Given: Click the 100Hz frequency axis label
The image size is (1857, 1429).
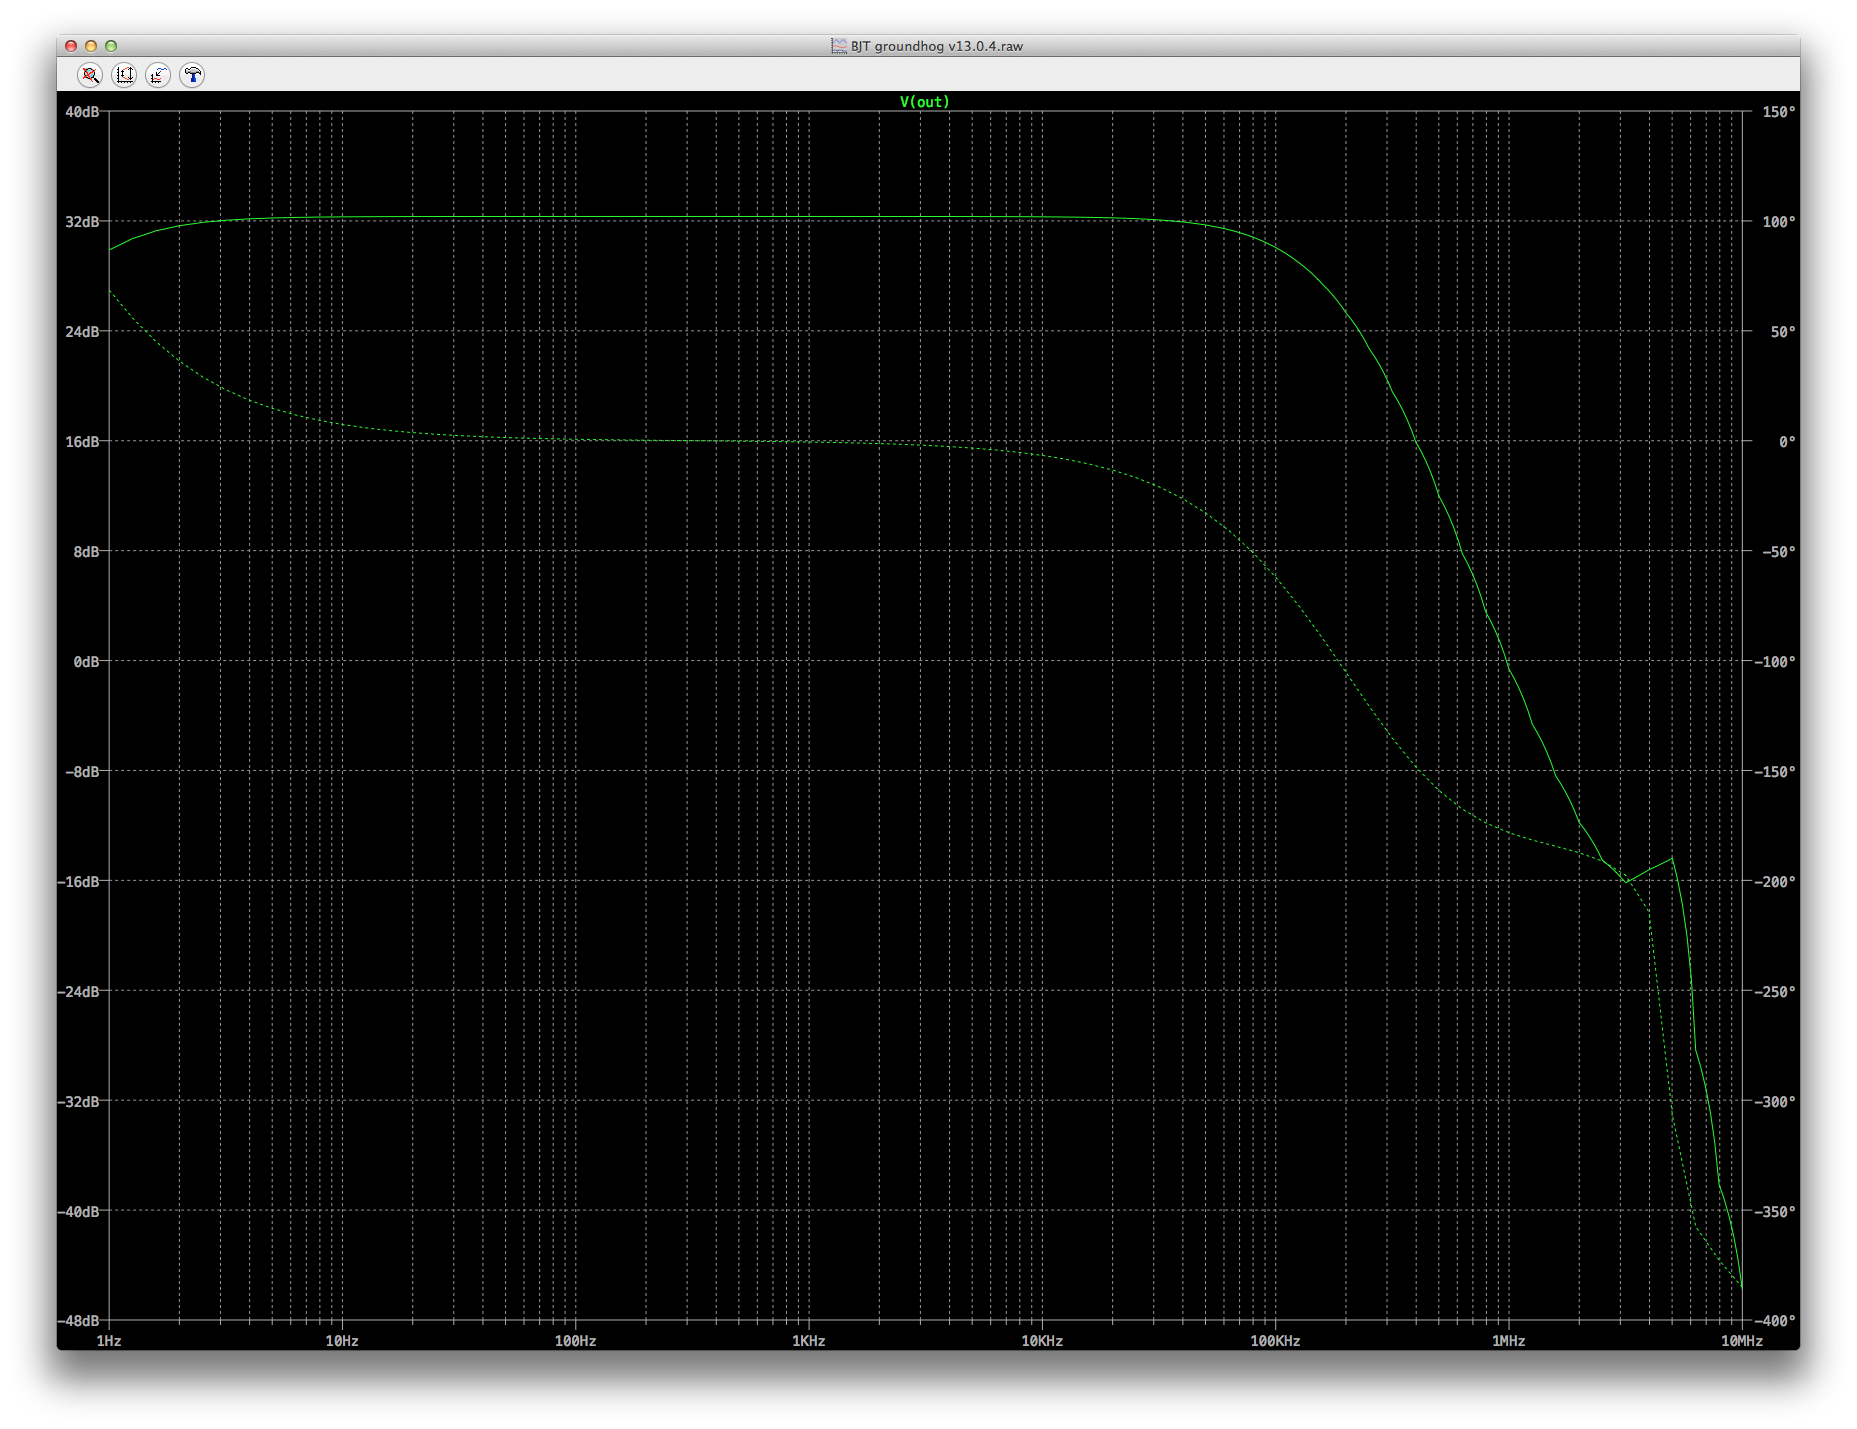Looking at the screenshot, I should click(575, 1341).
